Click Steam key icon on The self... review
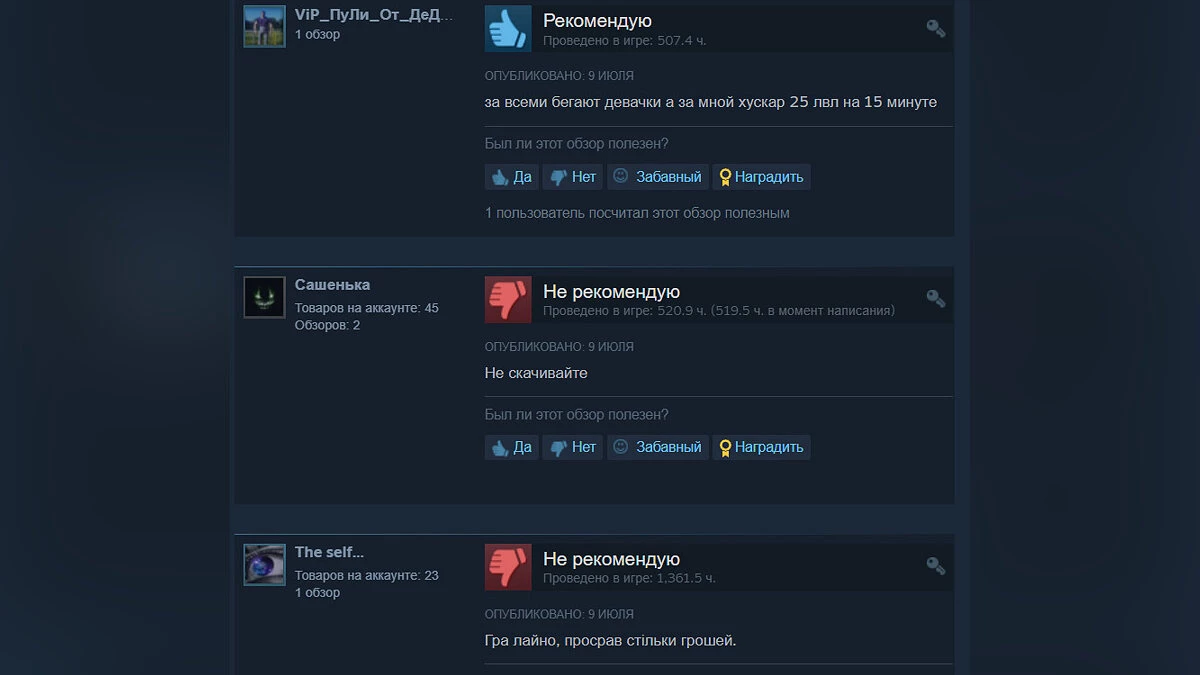 click(936, 566)
